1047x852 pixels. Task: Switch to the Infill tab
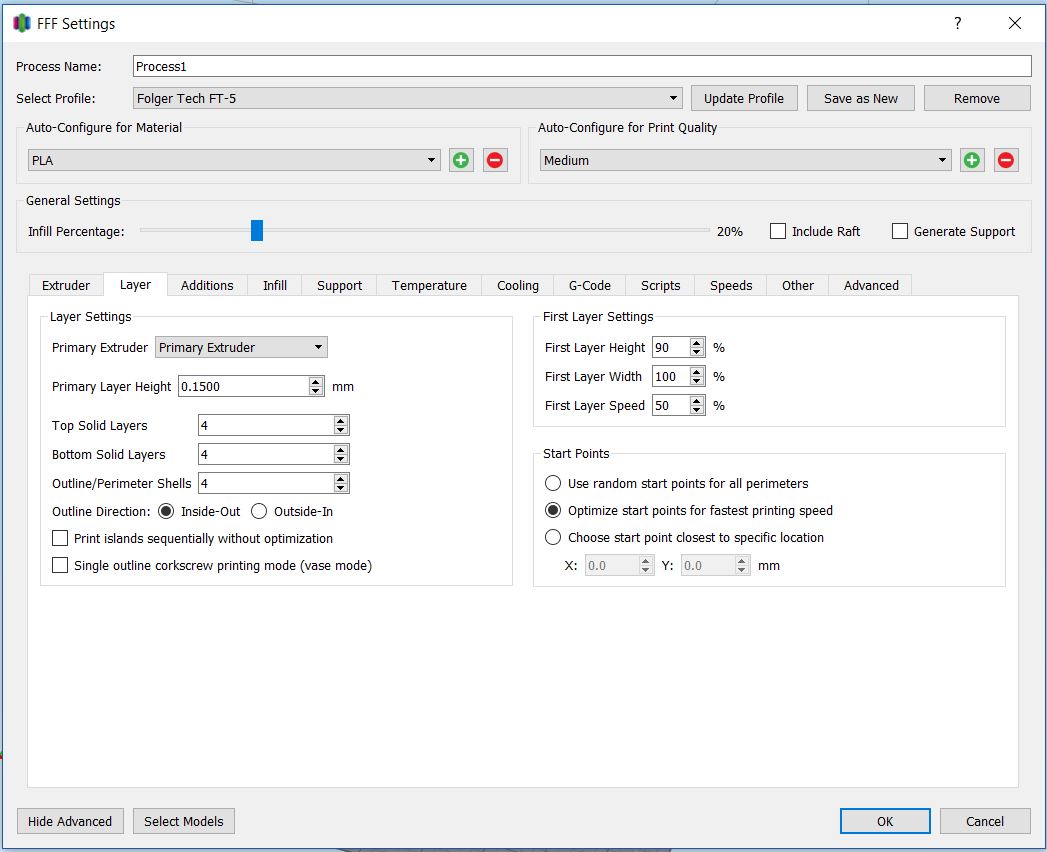tap(275, 285)
